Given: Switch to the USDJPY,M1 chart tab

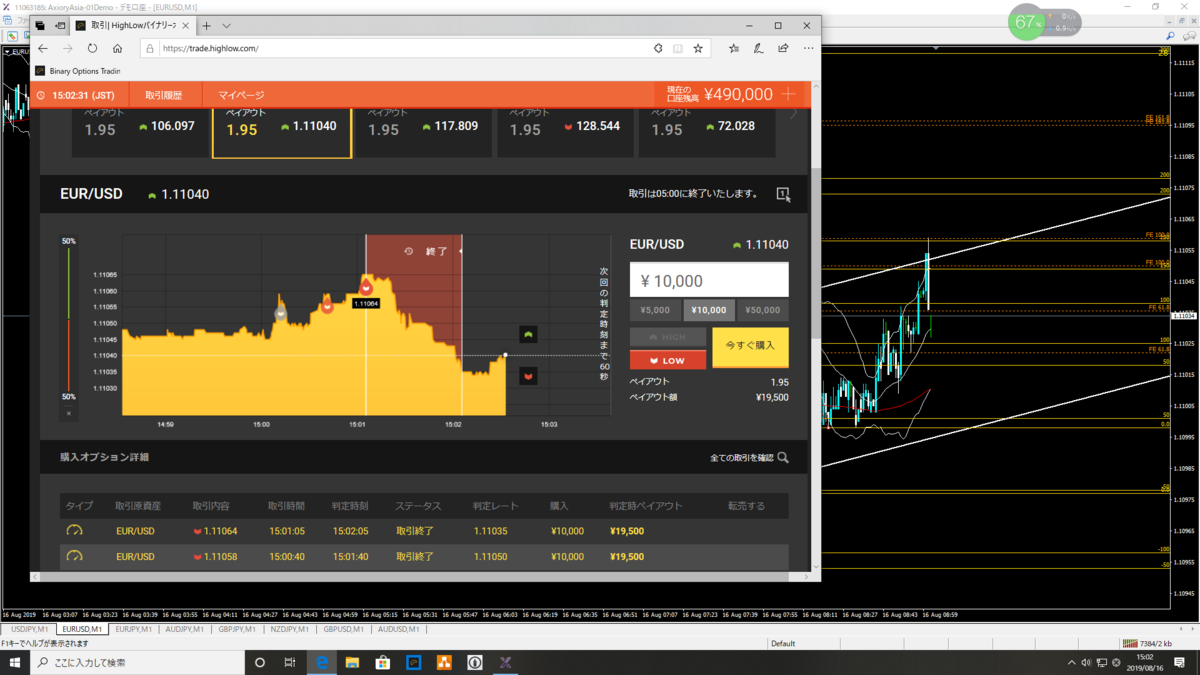Looking at the screenshot, I should [x=29, y=629].
